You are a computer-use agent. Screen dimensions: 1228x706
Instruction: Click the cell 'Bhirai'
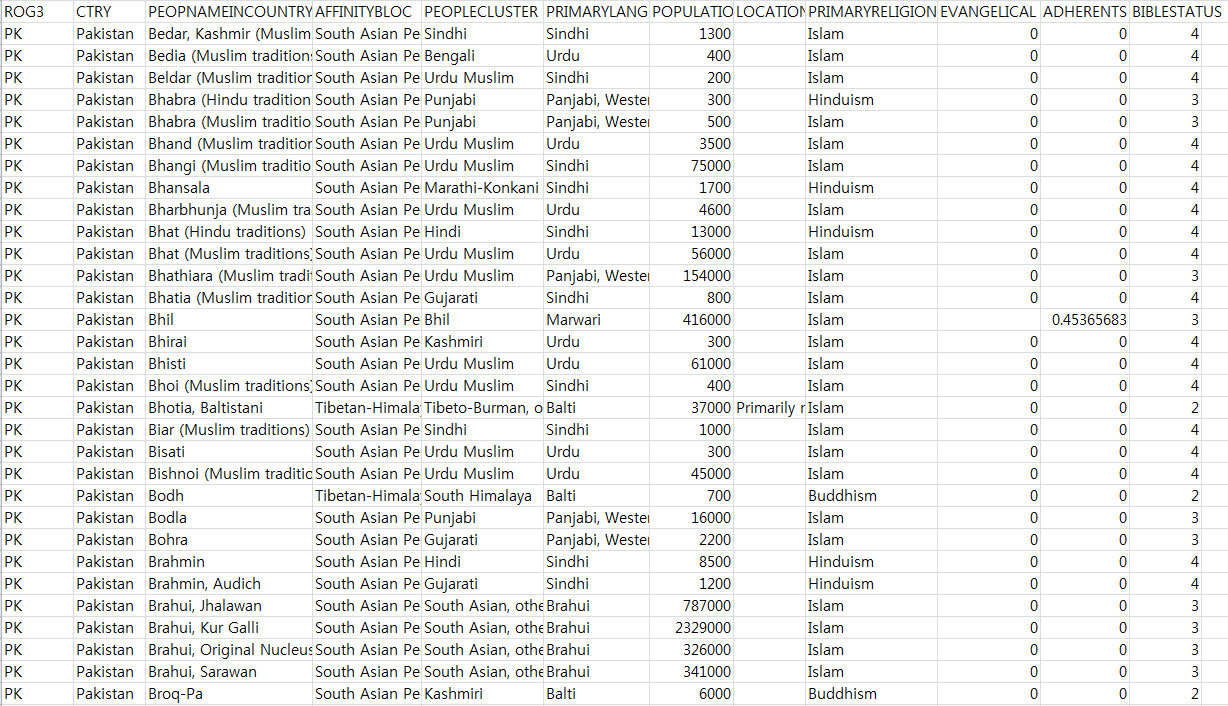pos(229,342)
